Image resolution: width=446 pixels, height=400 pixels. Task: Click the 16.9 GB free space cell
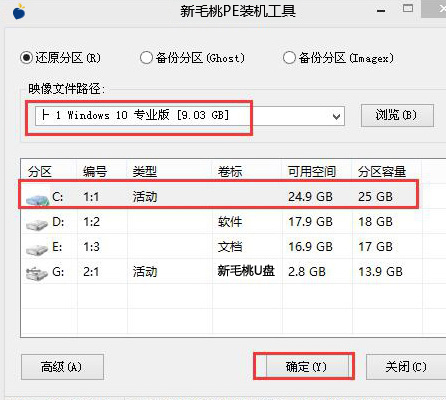(x=310, y=247)
